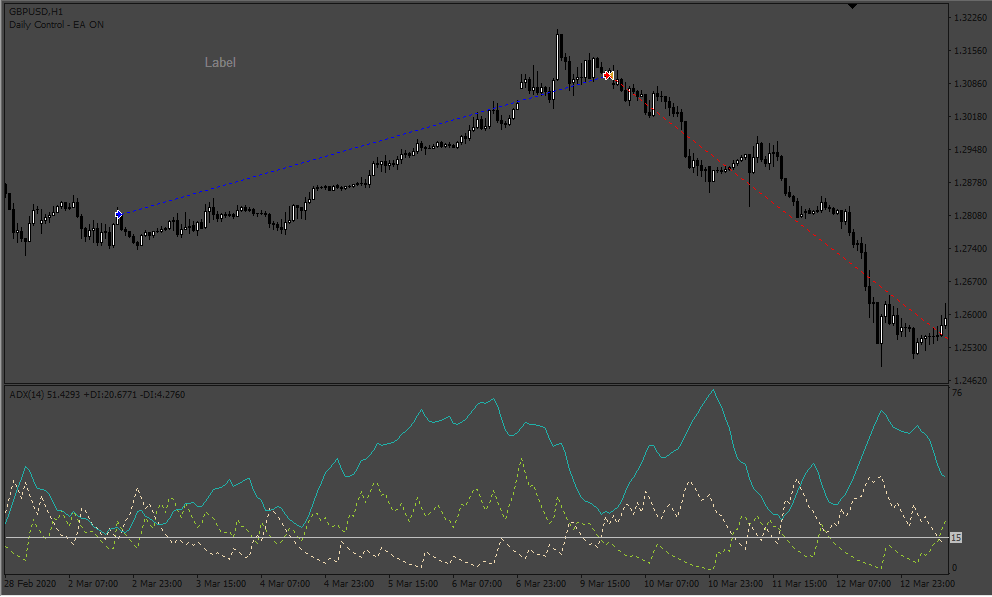Select the red dashed trade line
Image resolution: width=992 pixels, height=597 pixels.
click(x=778, y=206)
